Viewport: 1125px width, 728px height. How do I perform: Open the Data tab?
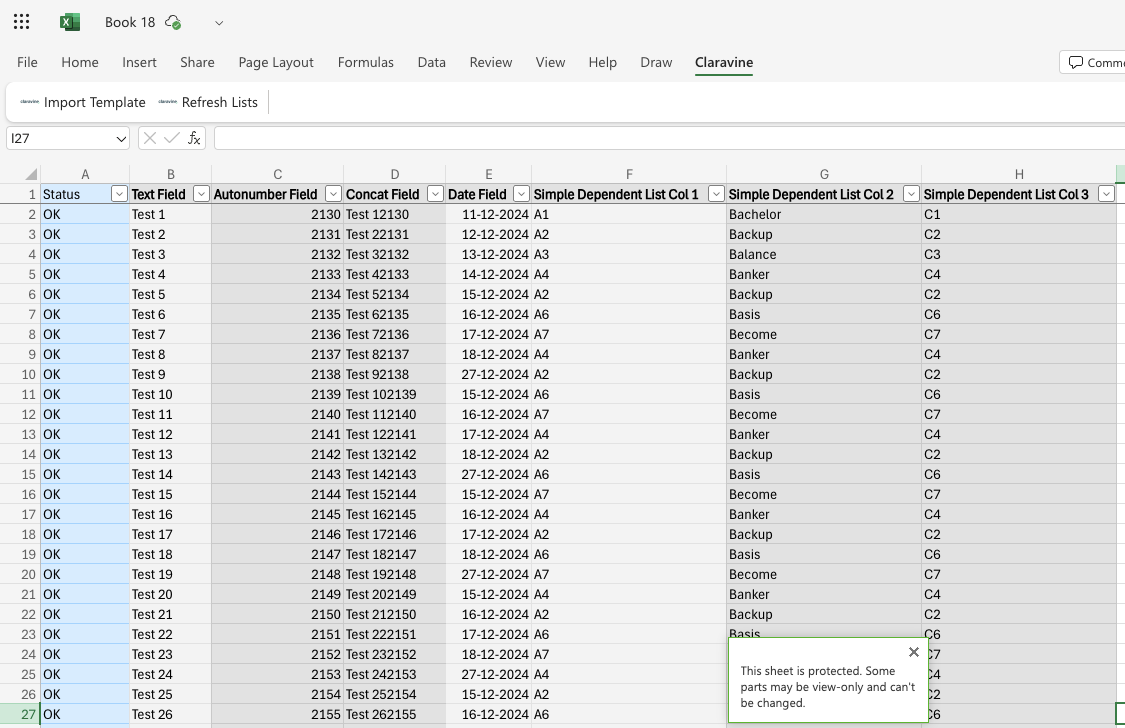pyautogui.click(x=432, y=62)
